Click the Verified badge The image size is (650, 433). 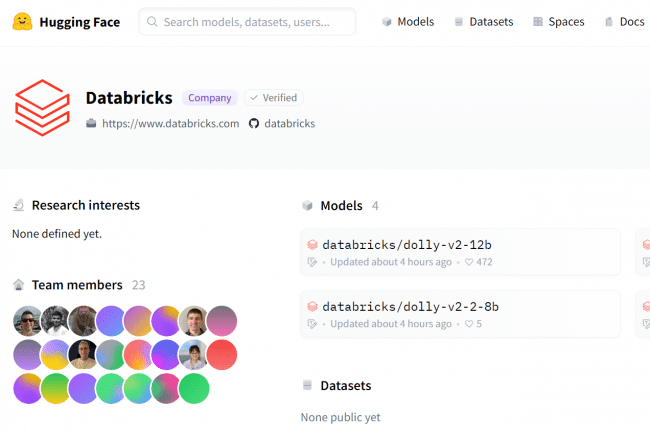(x=274, y=98)
